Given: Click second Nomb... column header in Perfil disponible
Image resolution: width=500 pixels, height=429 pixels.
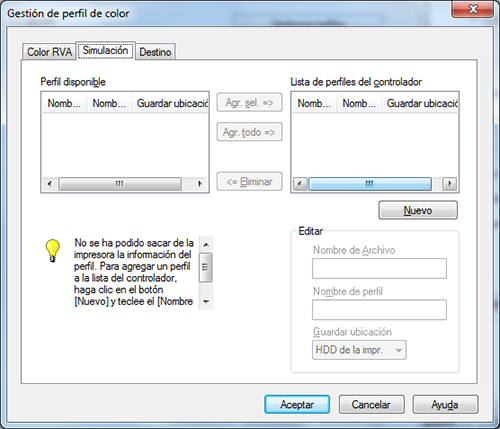Looking at the screenshot, I should (x=109, y=103).
